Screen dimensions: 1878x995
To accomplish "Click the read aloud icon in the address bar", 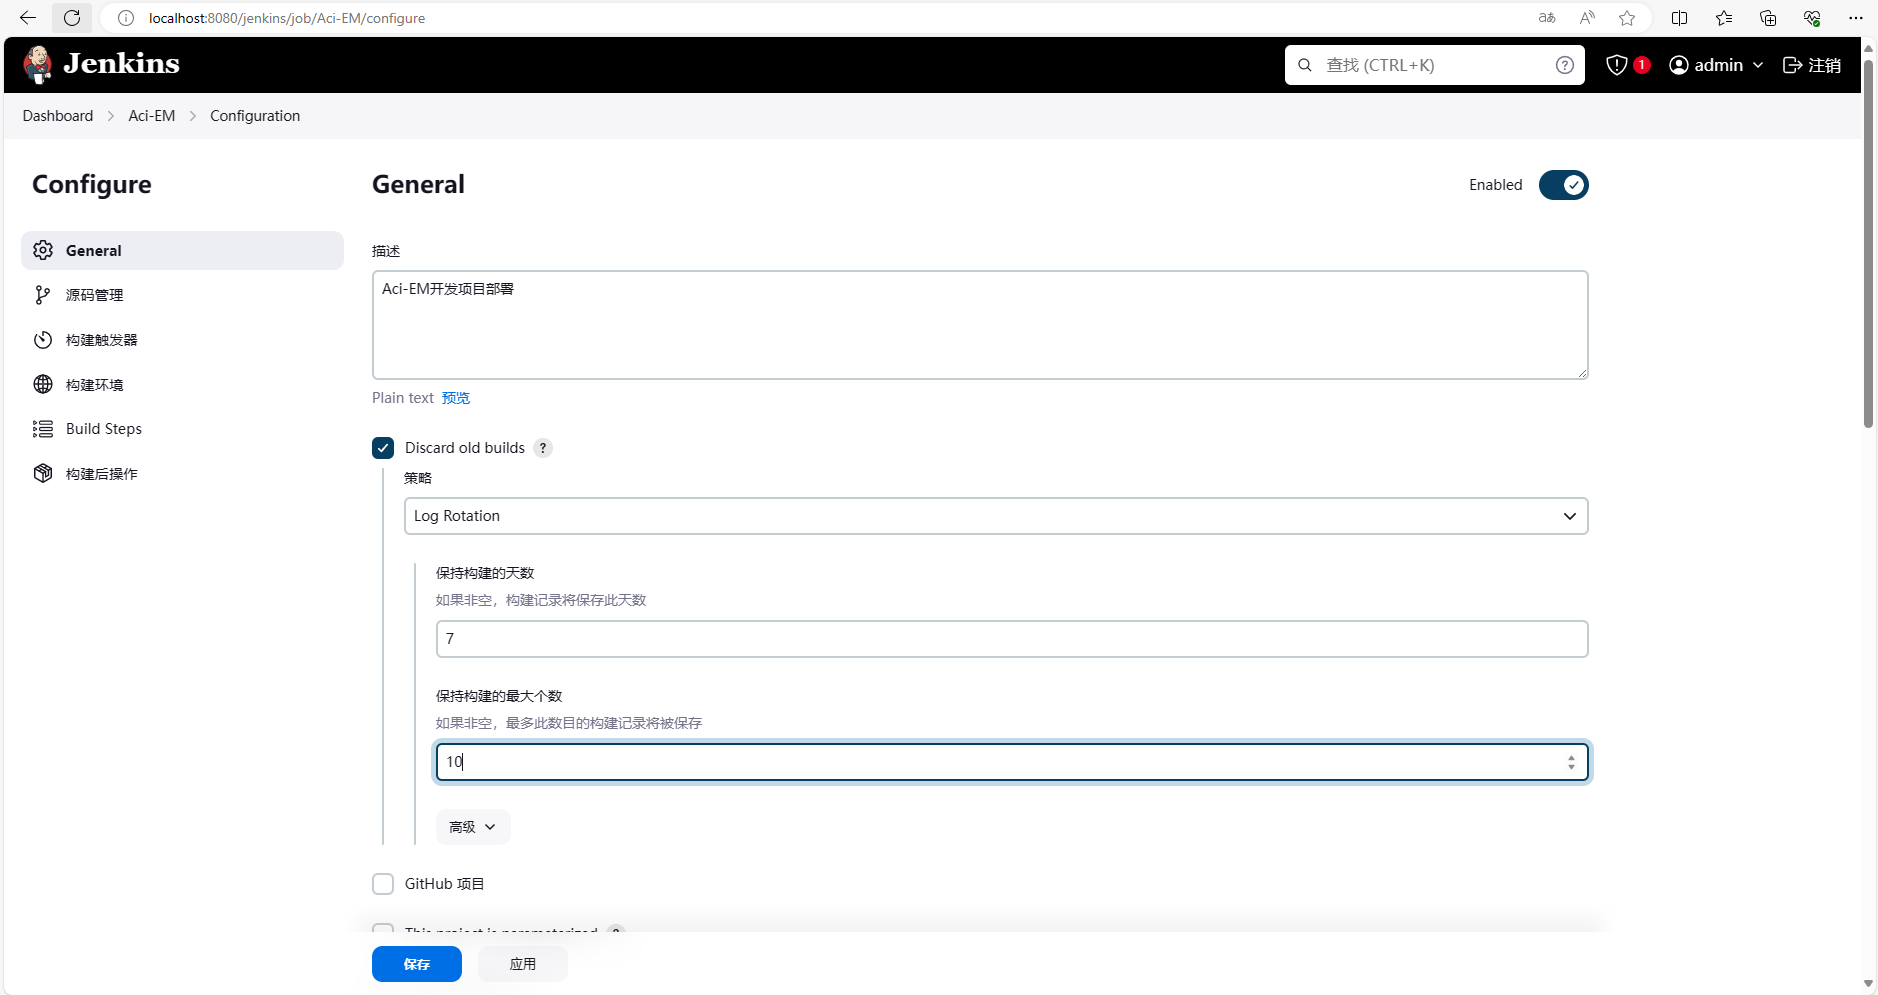I will 1587,18.
